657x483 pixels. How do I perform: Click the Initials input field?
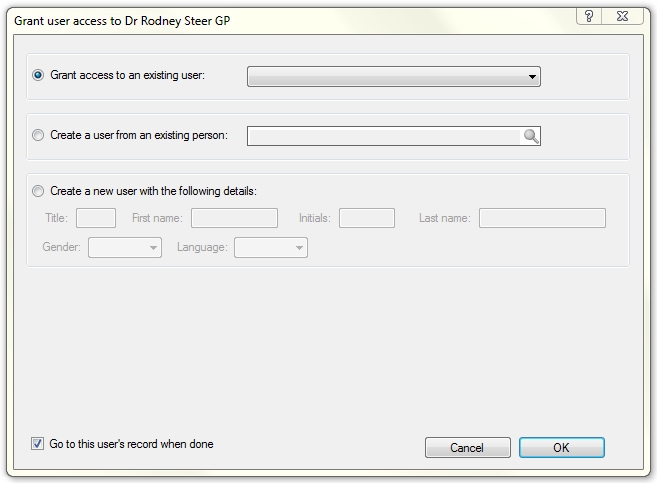(x=366, y=218)
